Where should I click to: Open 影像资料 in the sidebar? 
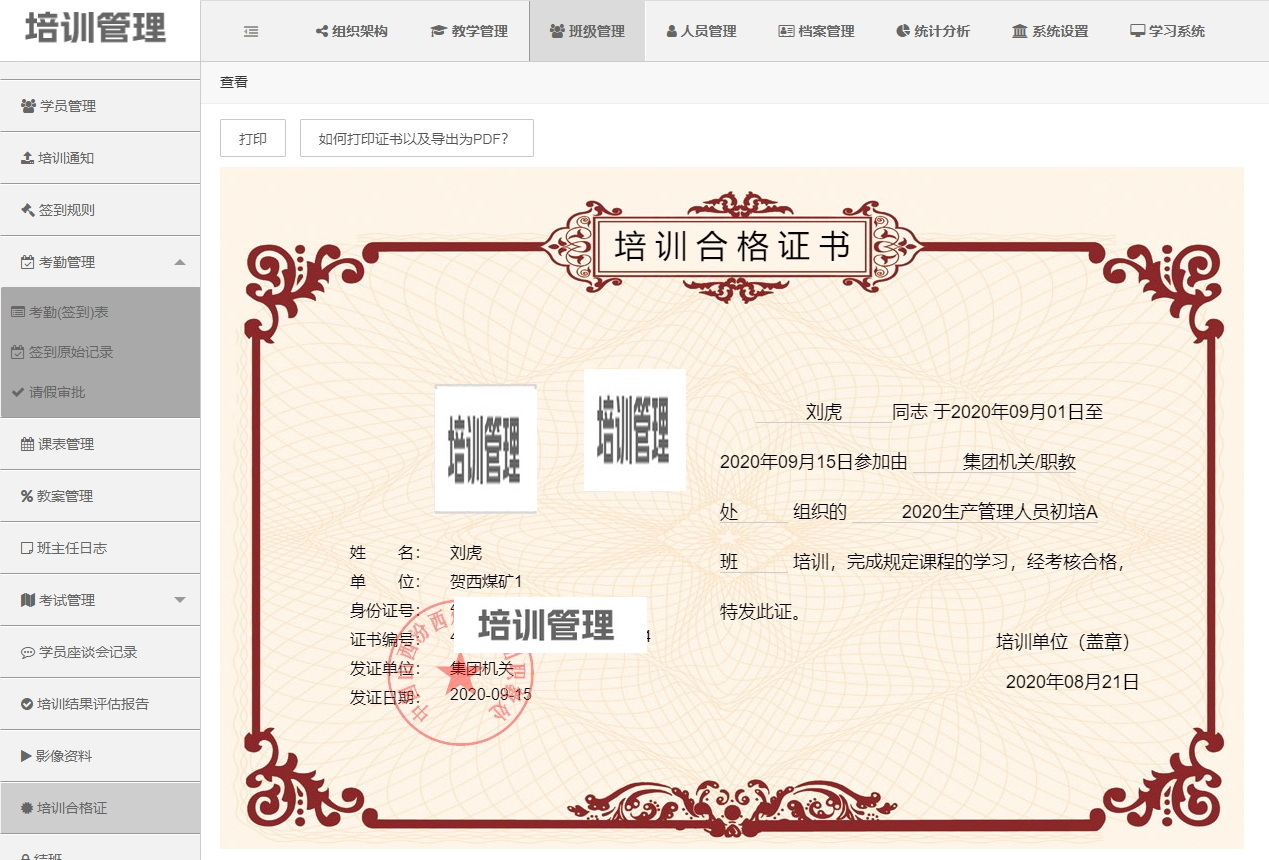click(x=59, y=755)
